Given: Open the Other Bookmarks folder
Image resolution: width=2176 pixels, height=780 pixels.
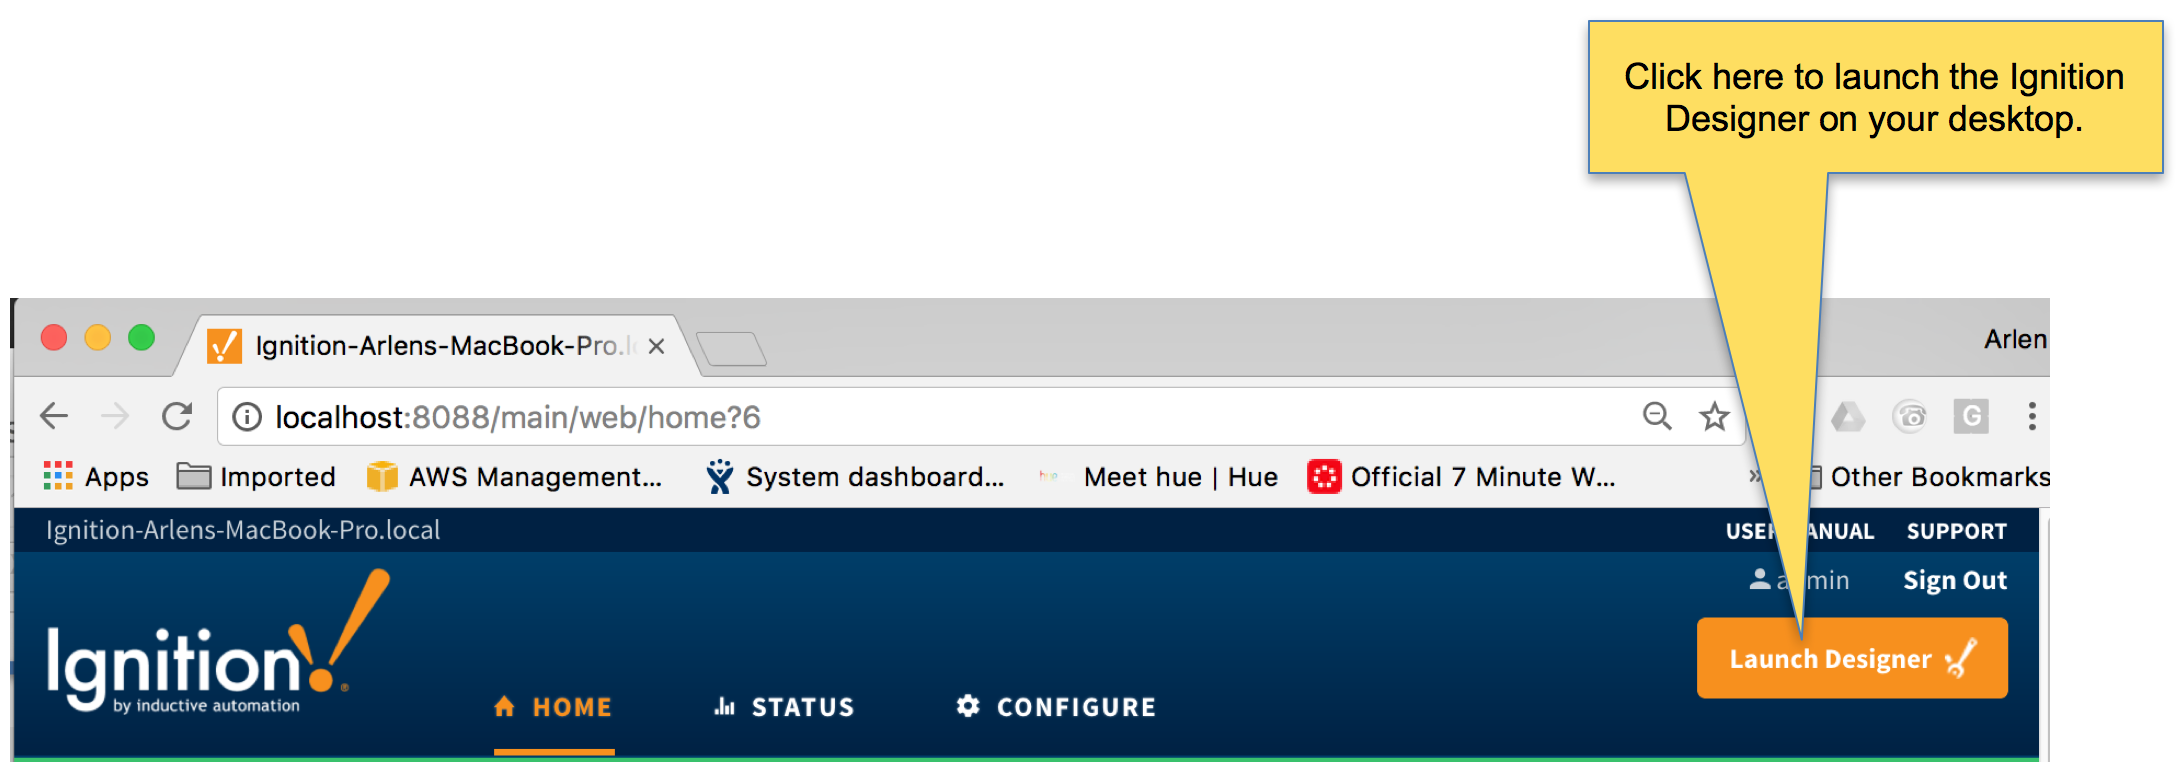Looking at the screenshot, I should point(1930,477).
